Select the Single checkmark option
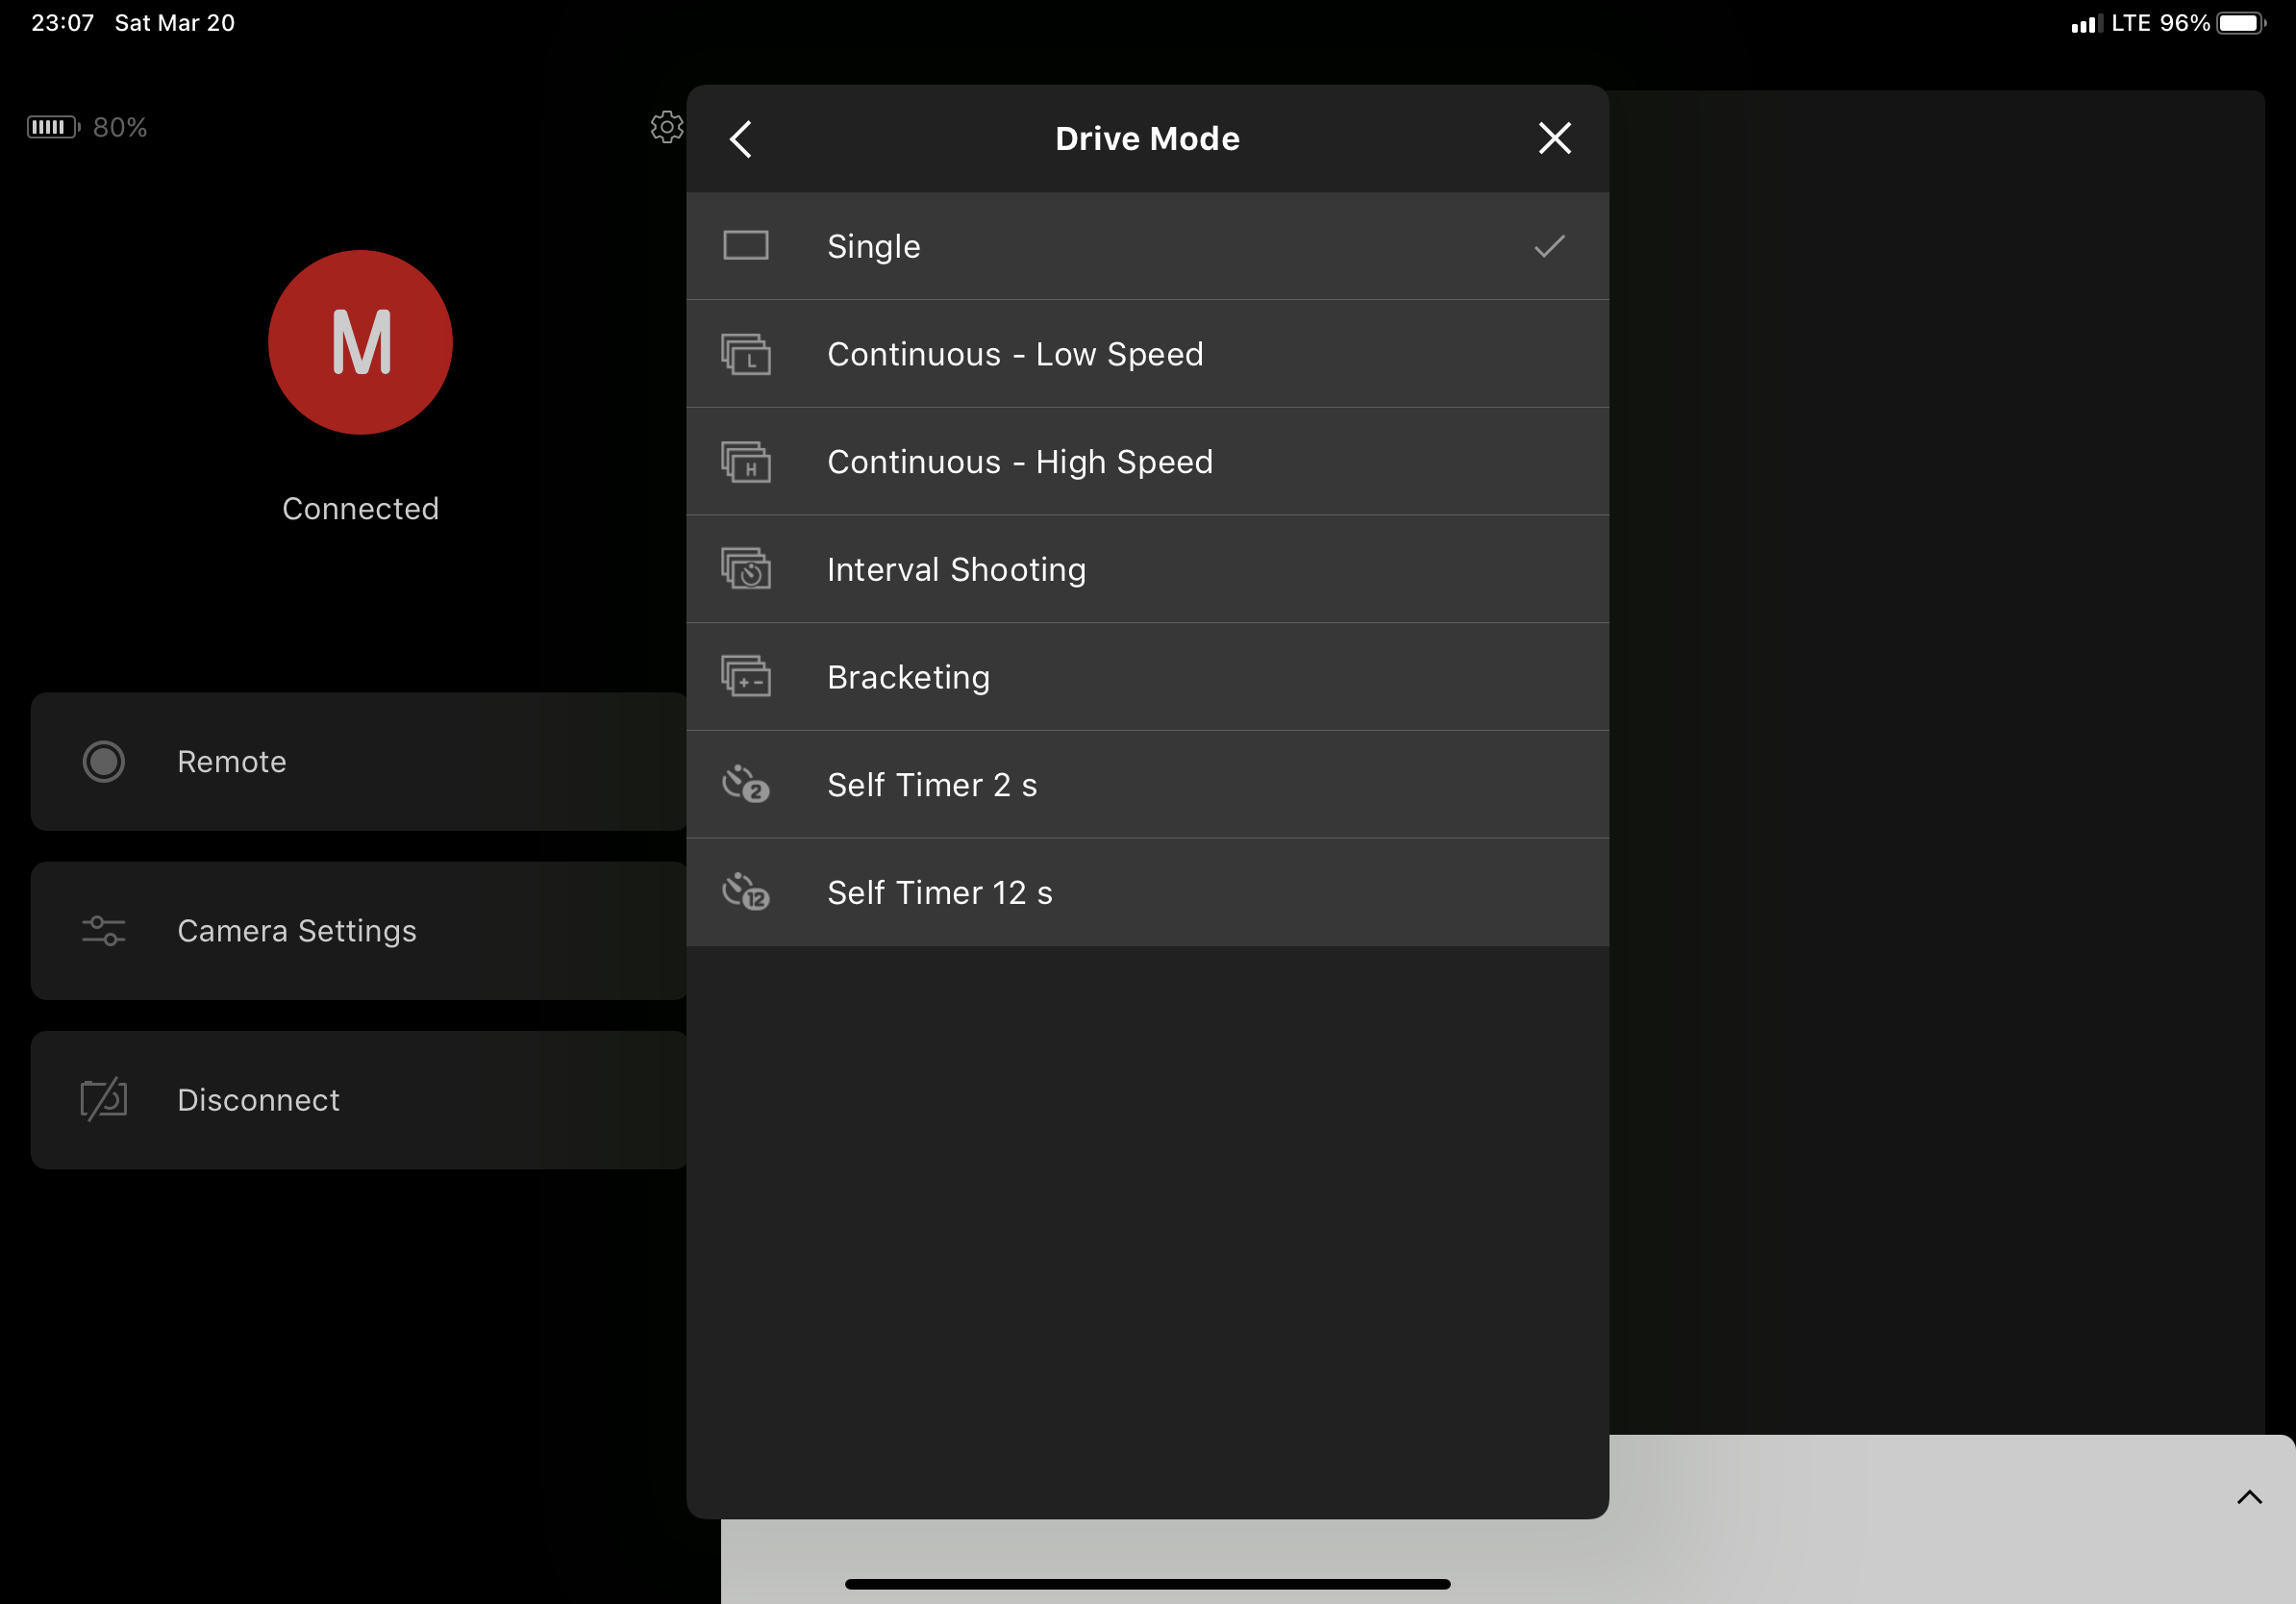 1548,246
